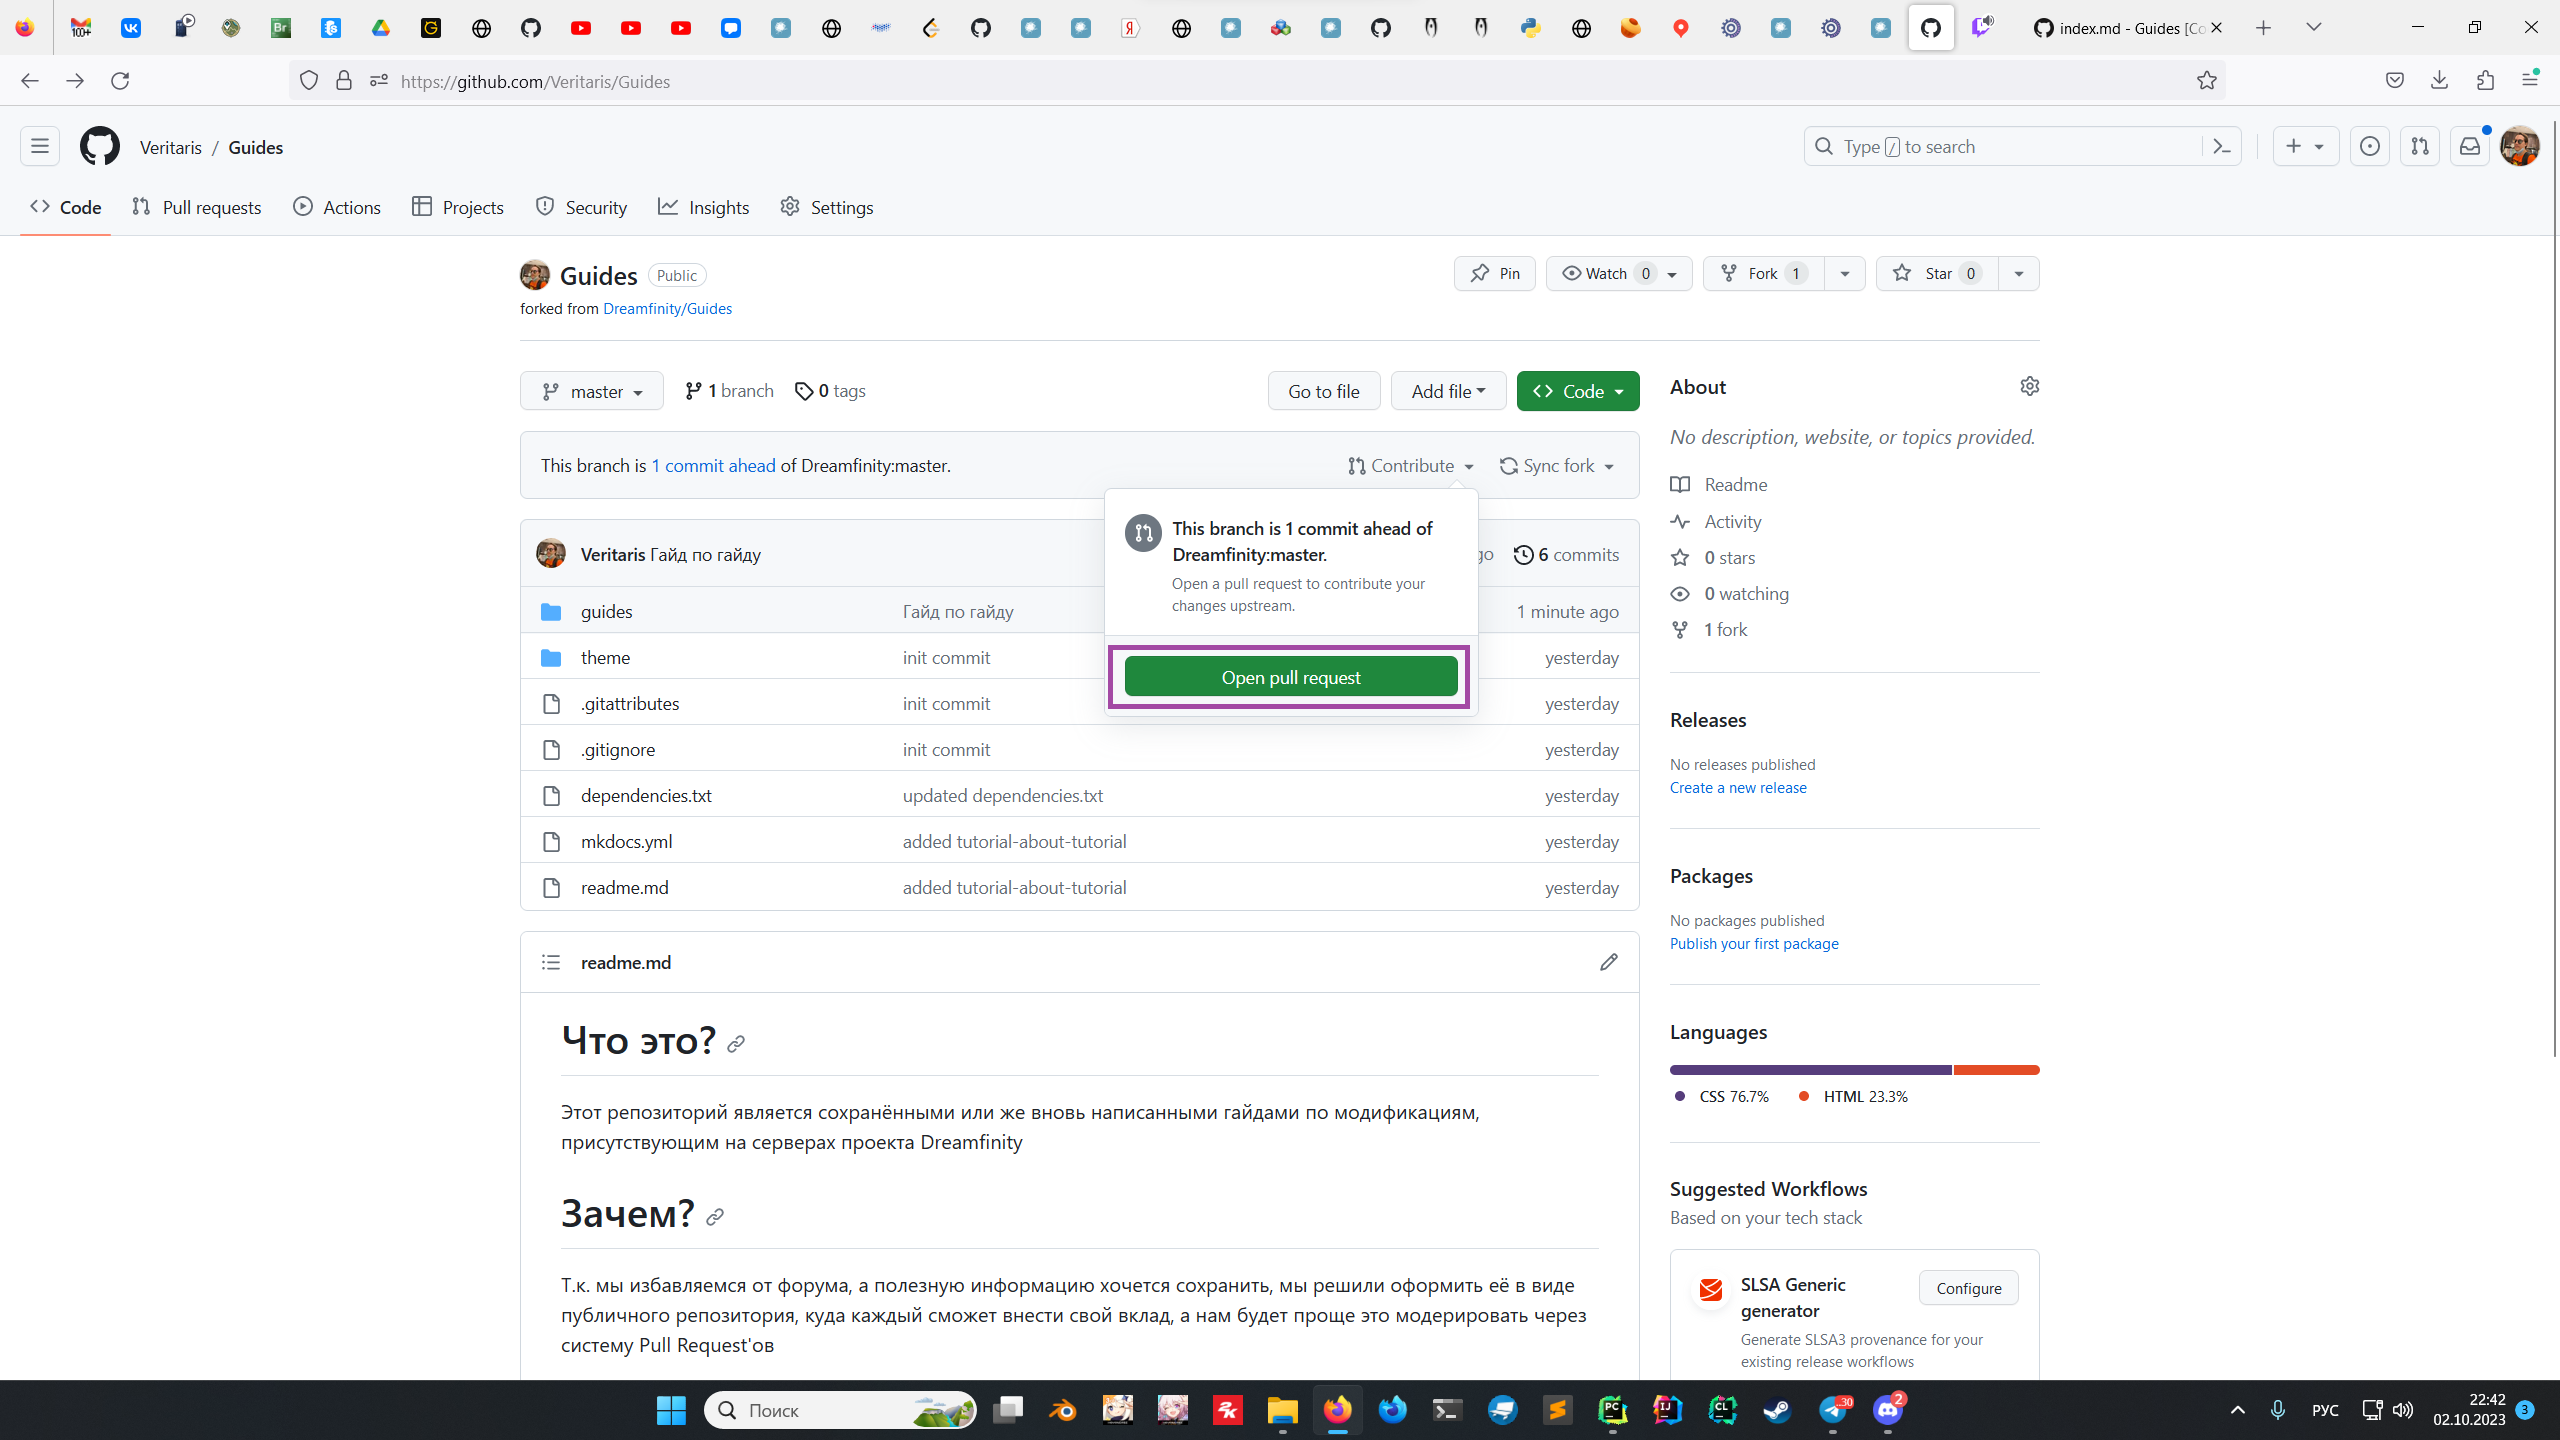Open the pull requests icon in header
2560x1440 pixels.
[2419, 147]
